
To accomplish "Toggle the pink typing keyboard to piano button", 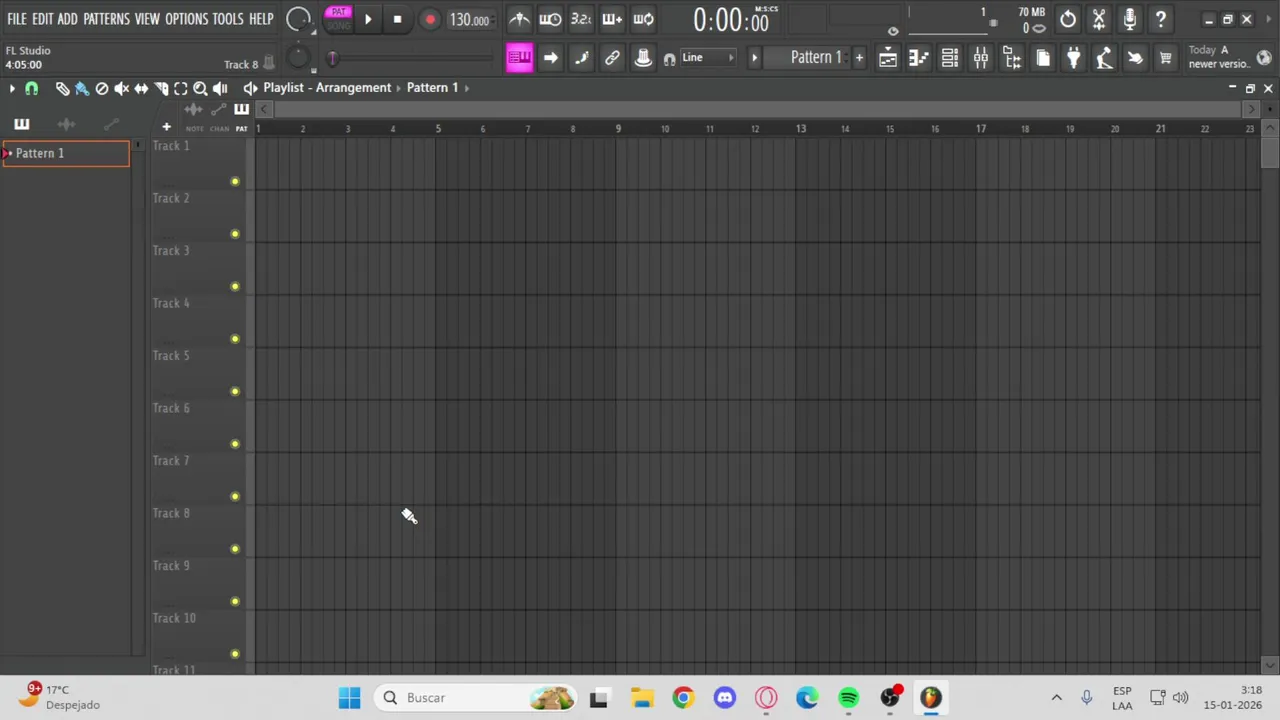I will [519, 58].
